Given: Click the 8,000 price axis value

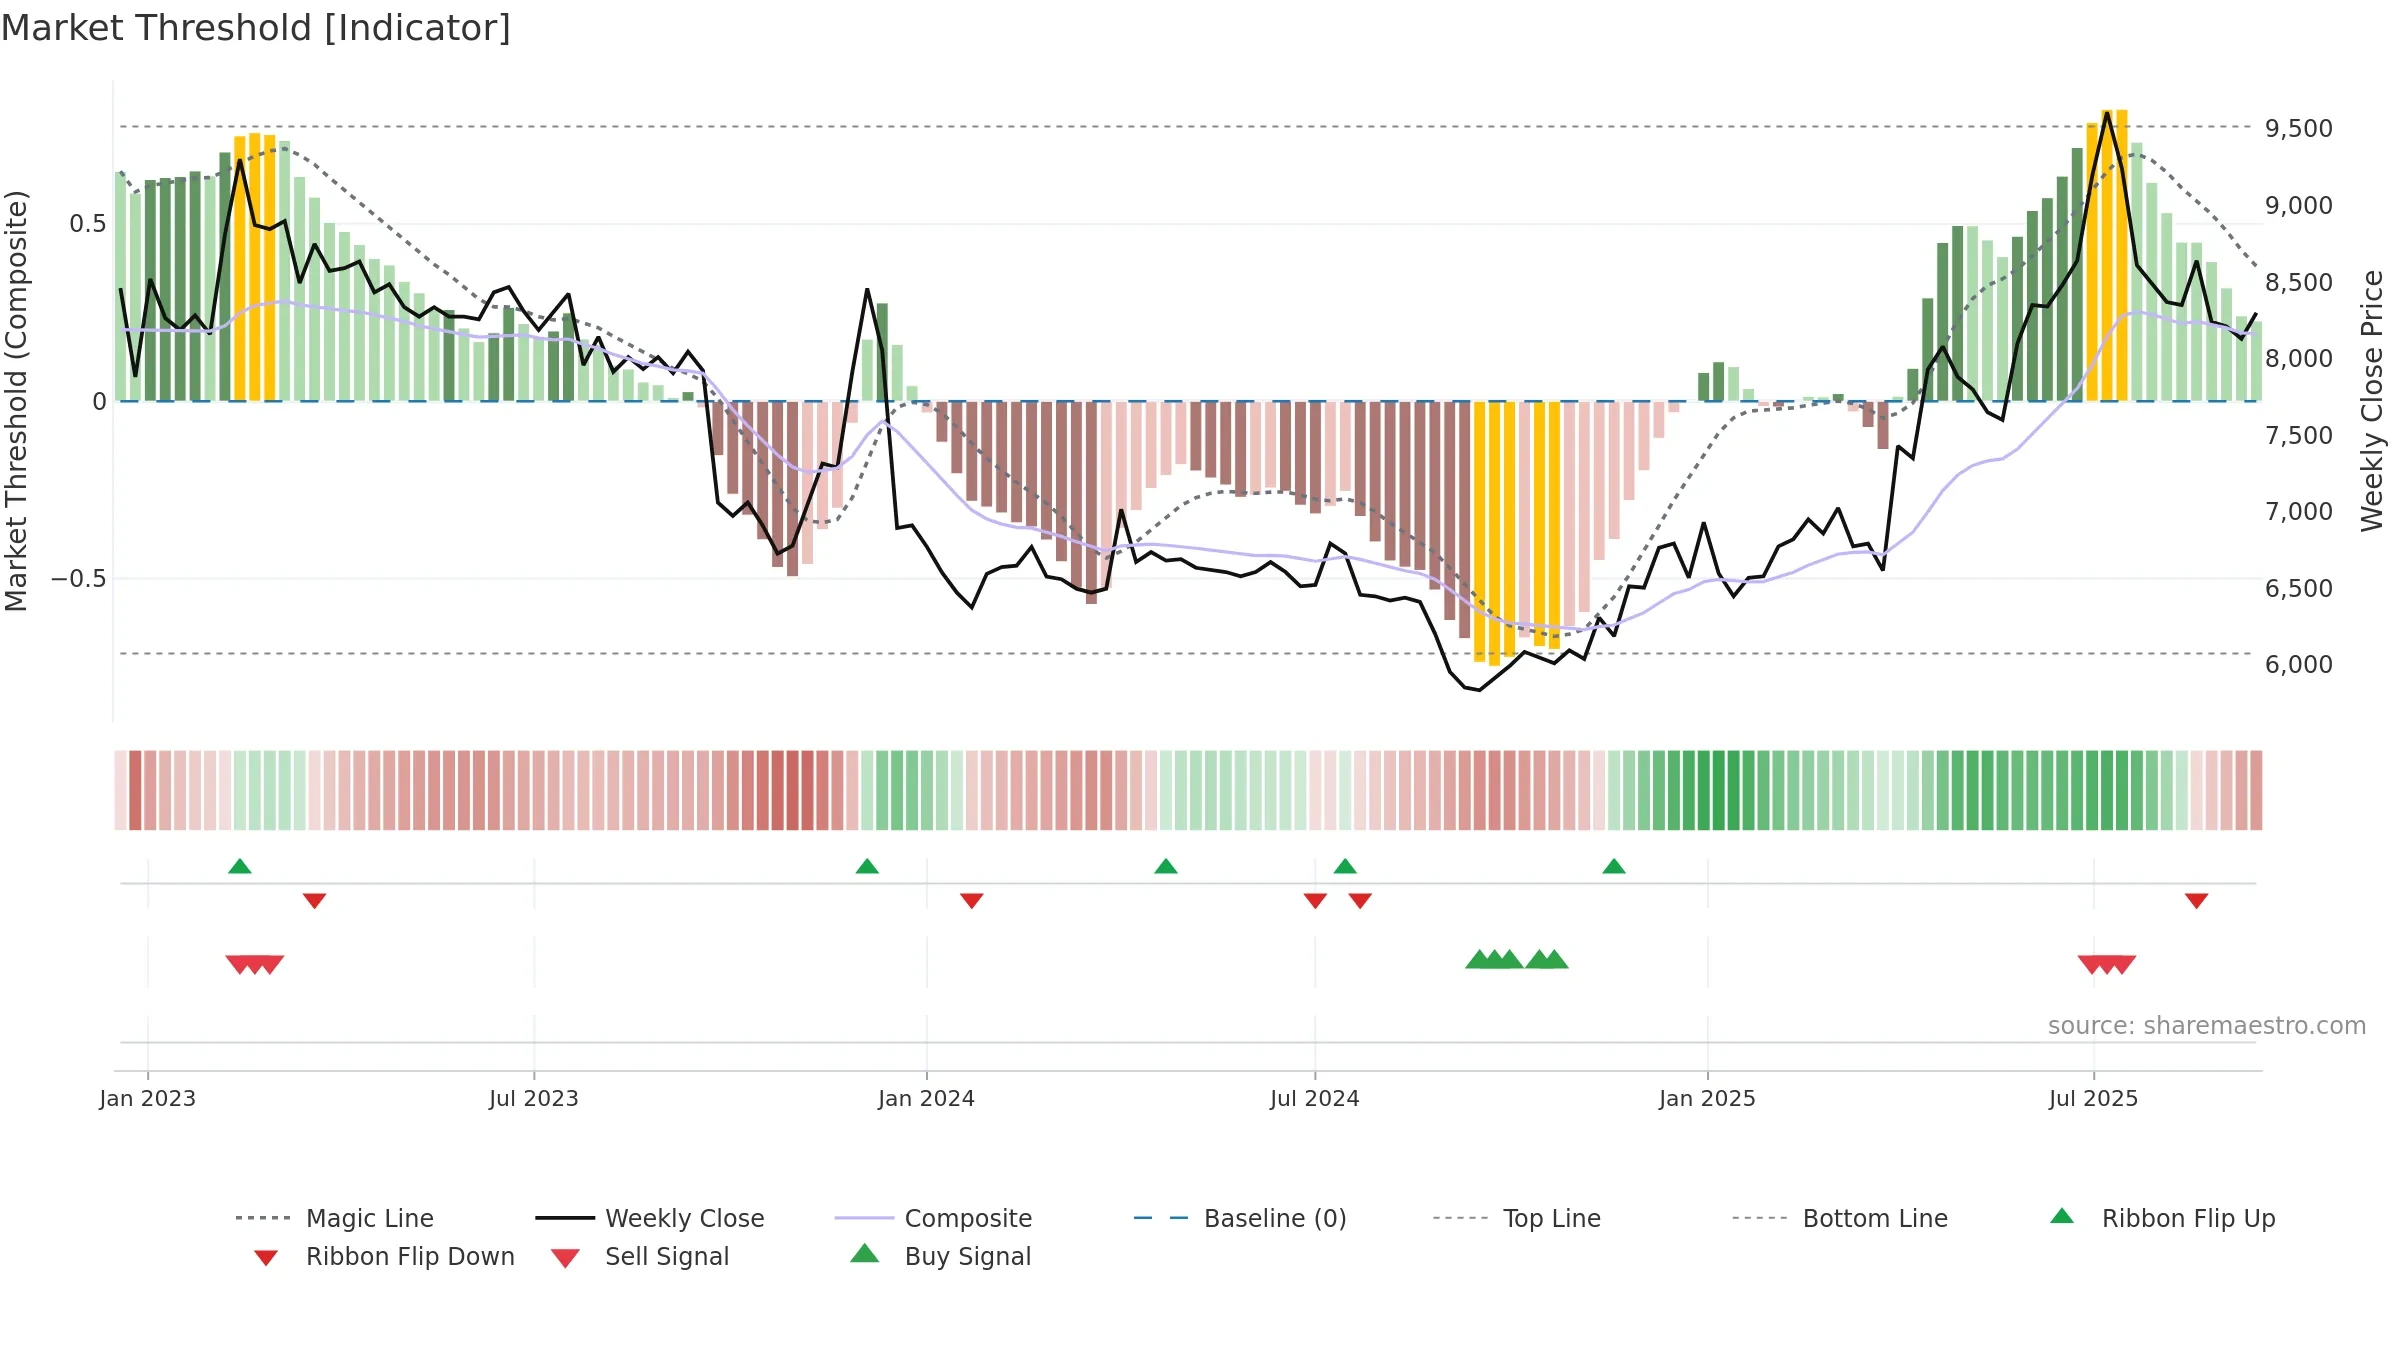Looking at the screenshot, I should point(2299,358).
